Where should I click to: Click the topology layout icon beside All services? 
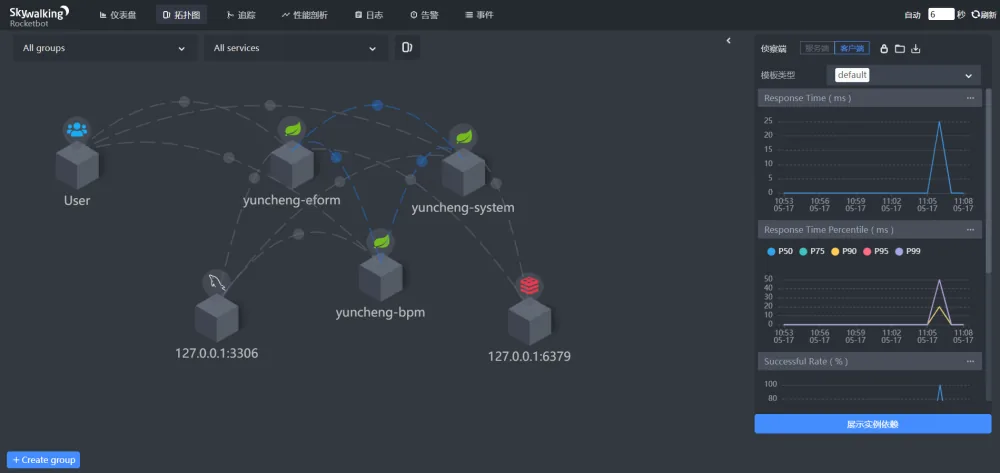pyautogui.click(x=407, y=47)
